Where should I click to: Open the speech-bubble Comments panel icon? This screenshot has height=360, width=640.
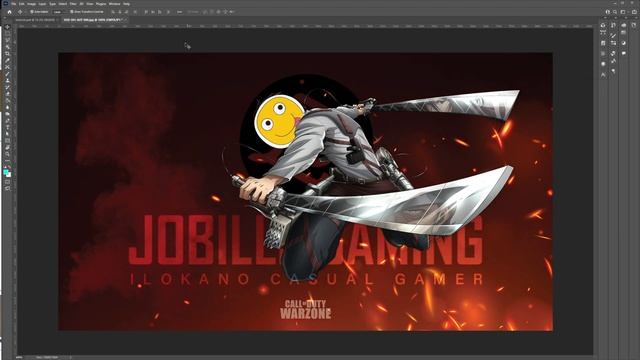(x=624, y=53)
